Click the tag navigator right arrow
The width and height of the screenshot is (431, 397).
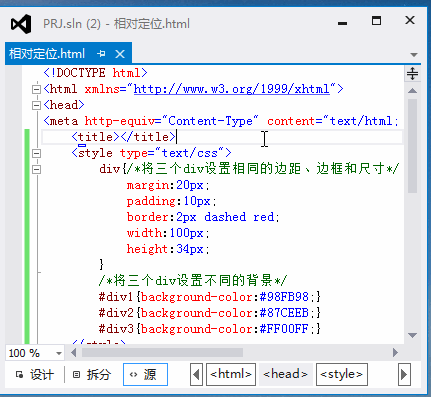coord(404,374)
